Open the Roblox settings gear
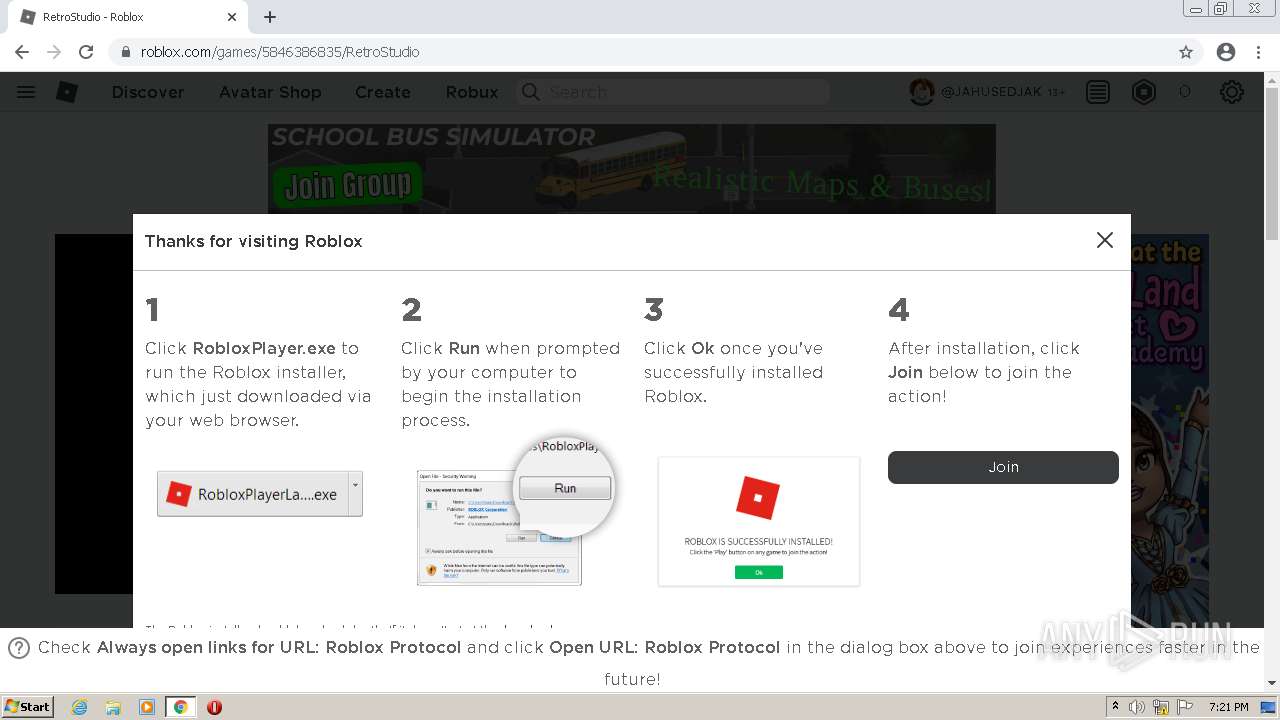 pos(1232,92)
